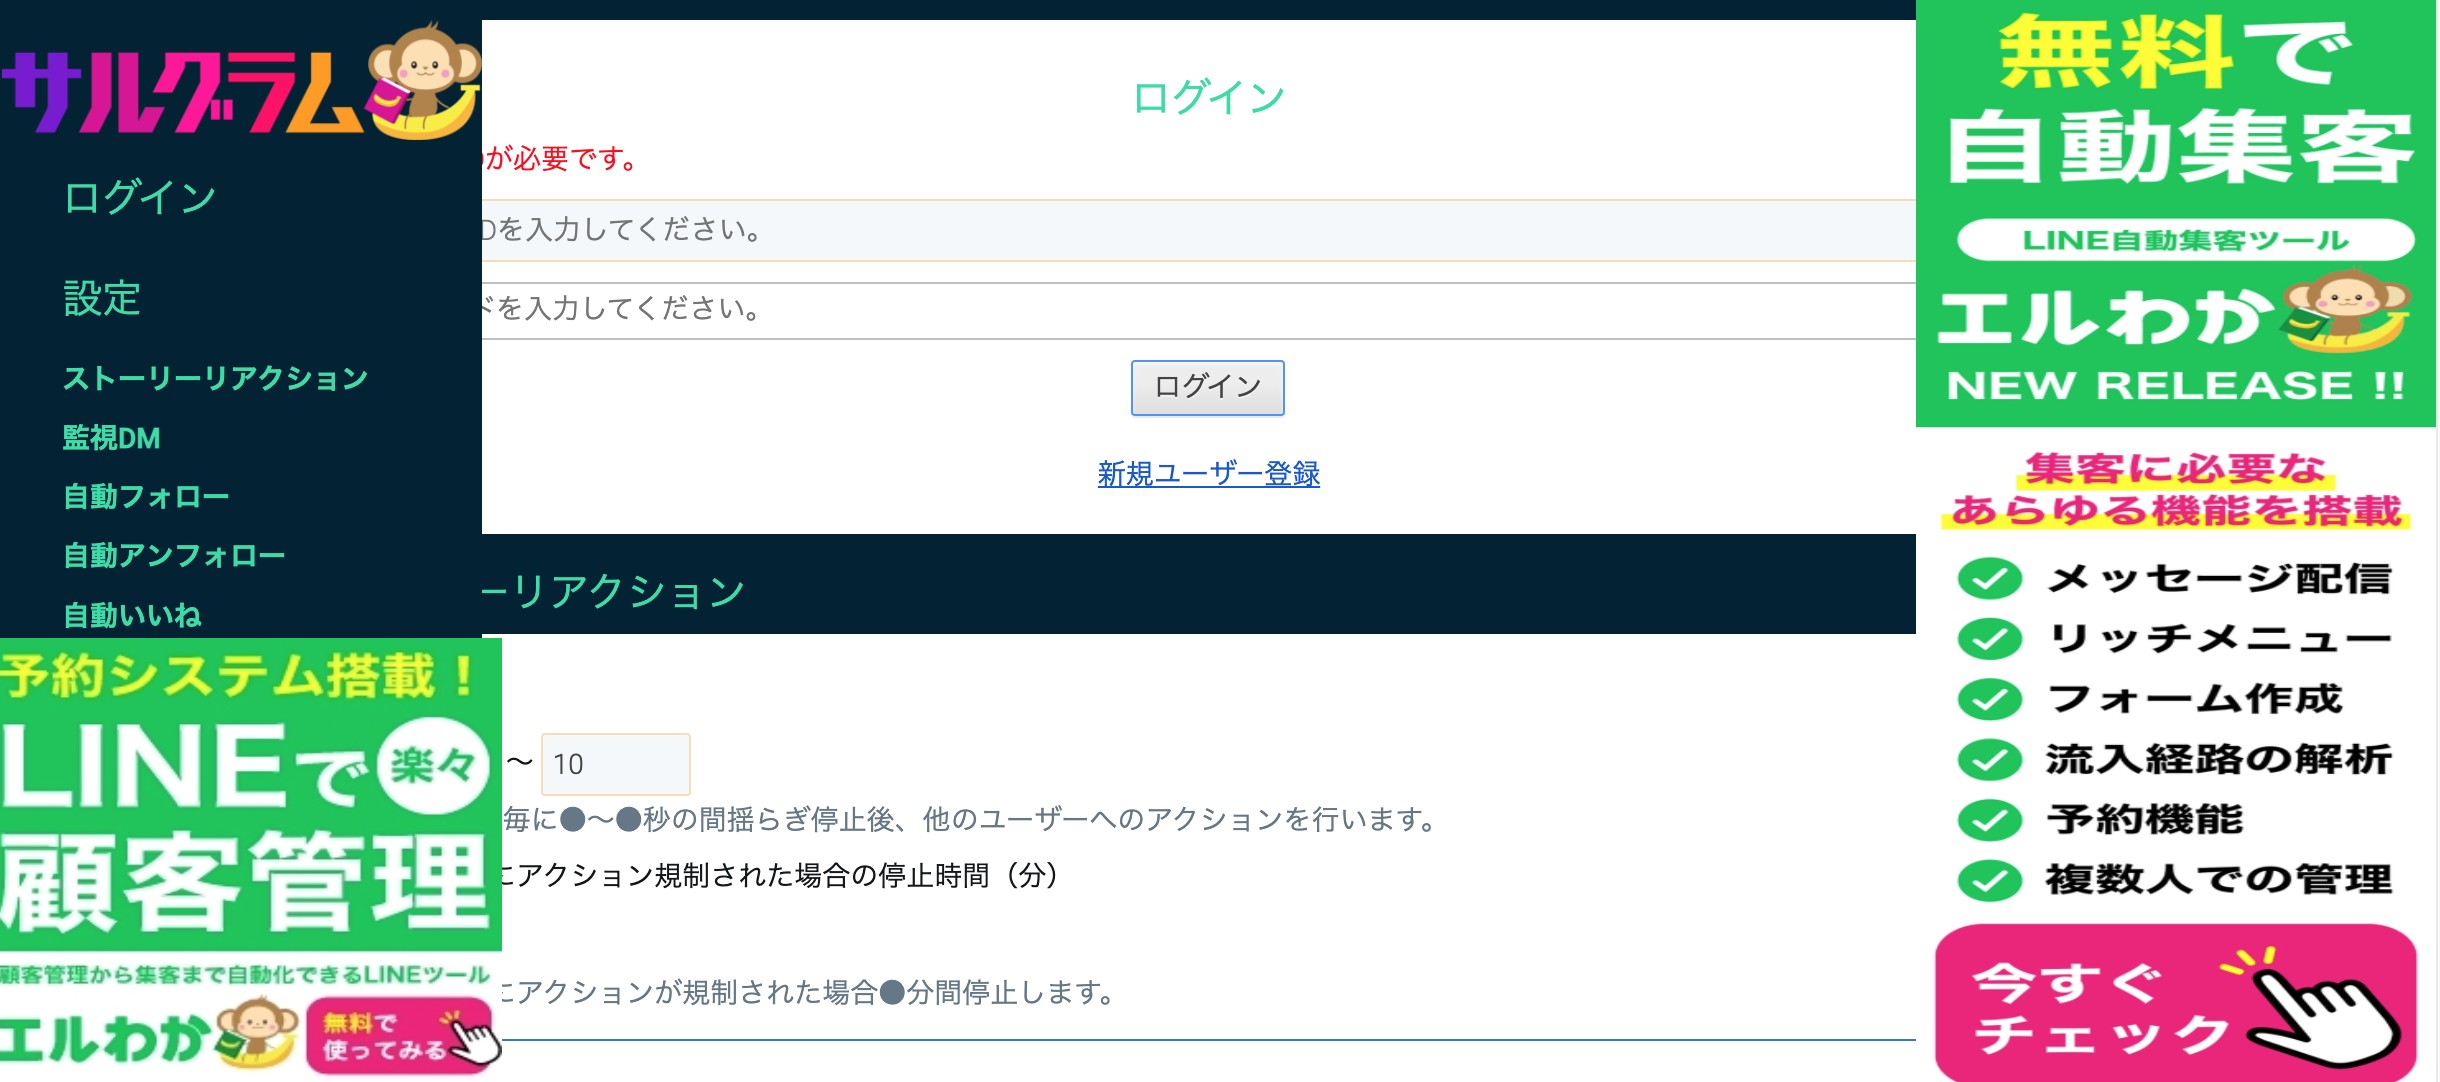The width and height of the screenshot is (2440, 1082).
Task: Click the ーリアクション section heading
Action: pos(614,591)
